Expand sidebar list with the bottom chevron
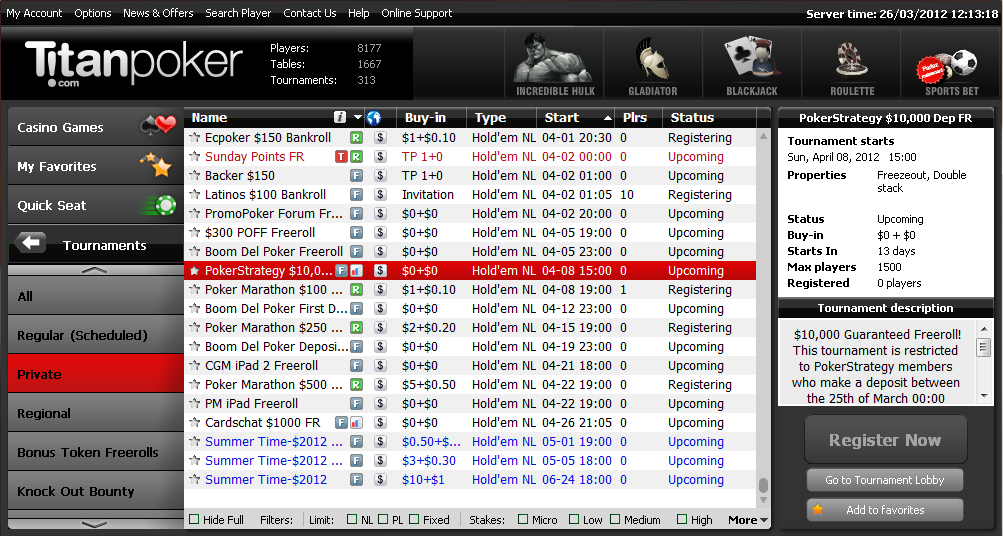 [95, 524]
